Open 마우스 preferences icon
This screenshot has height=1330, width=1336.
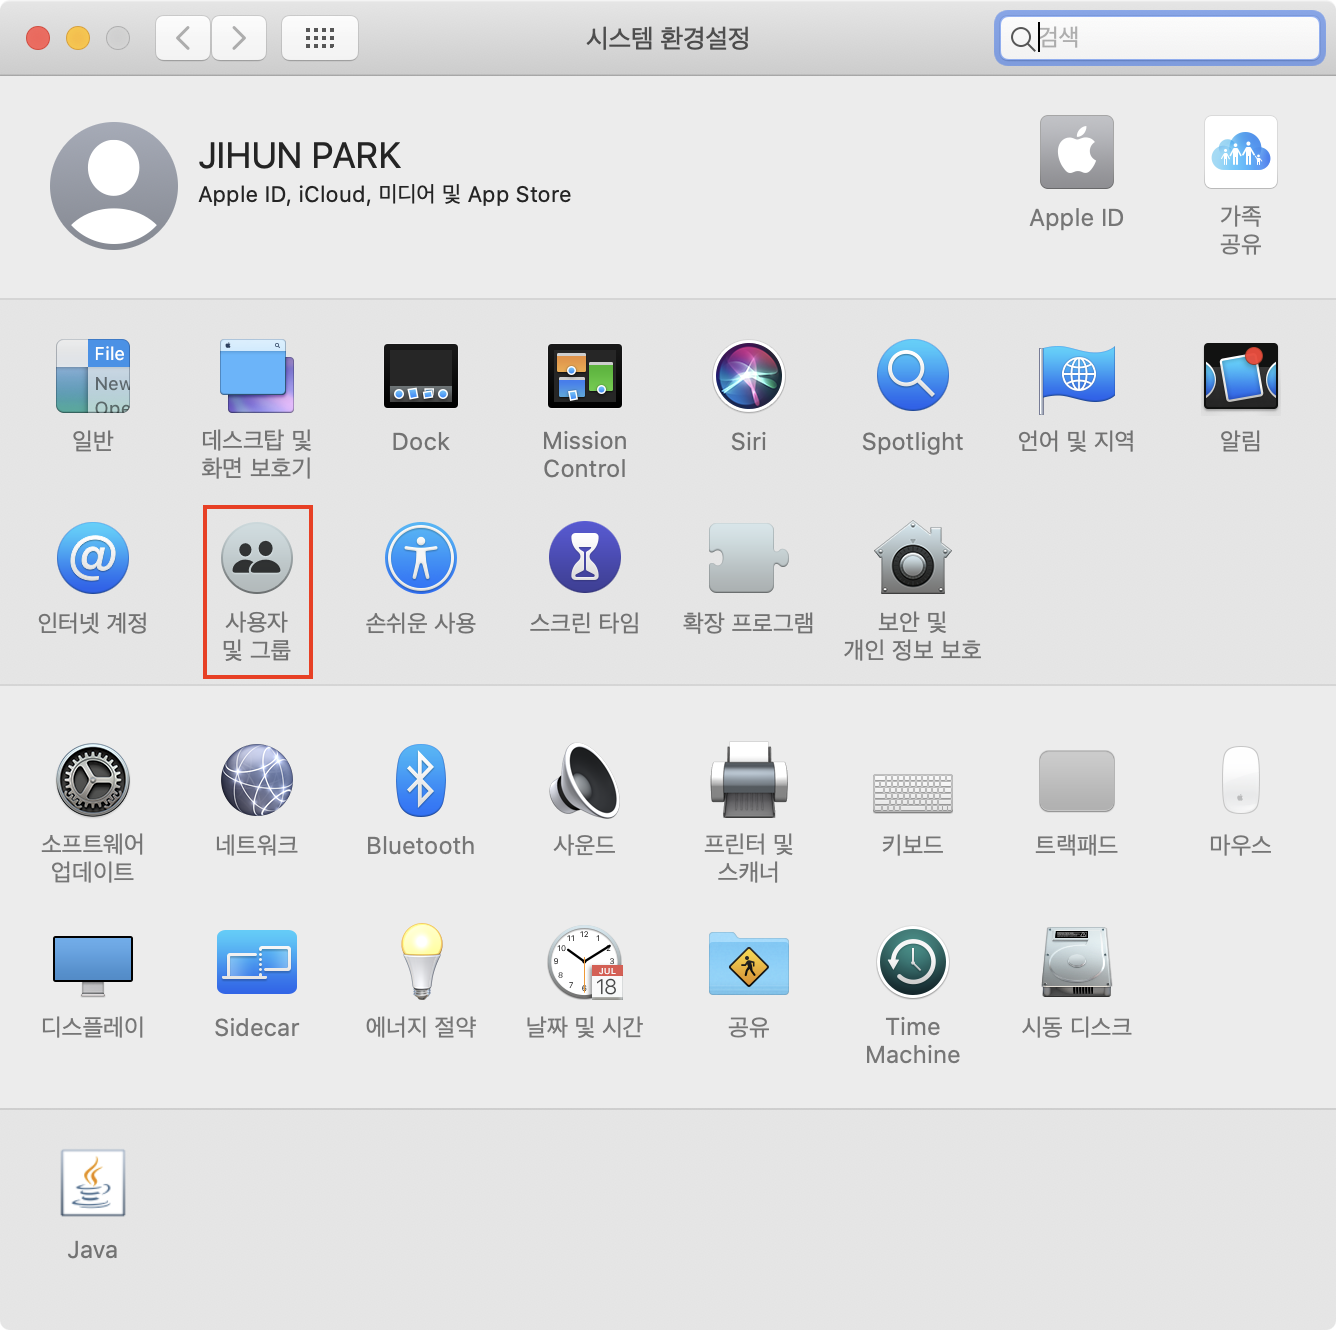click(1241, 780)
